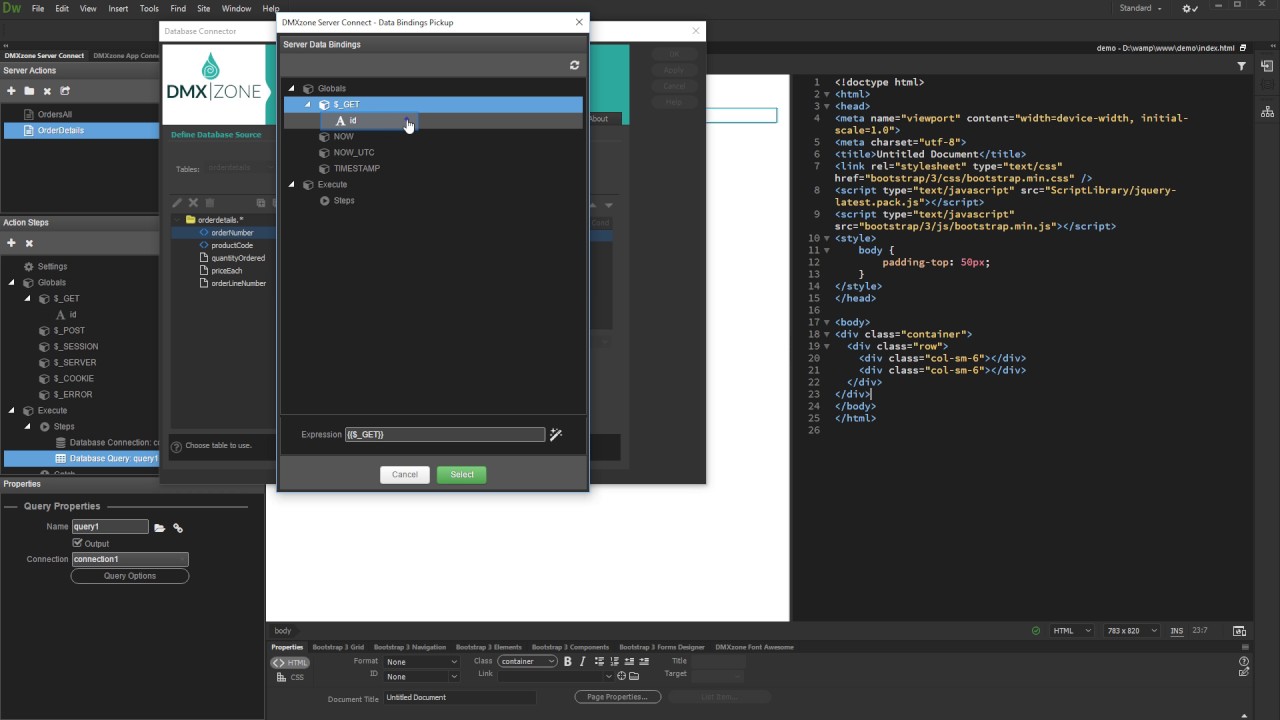Screen dimensions: 1280x720
Task: Add a new server action
Action: (11, 91)
